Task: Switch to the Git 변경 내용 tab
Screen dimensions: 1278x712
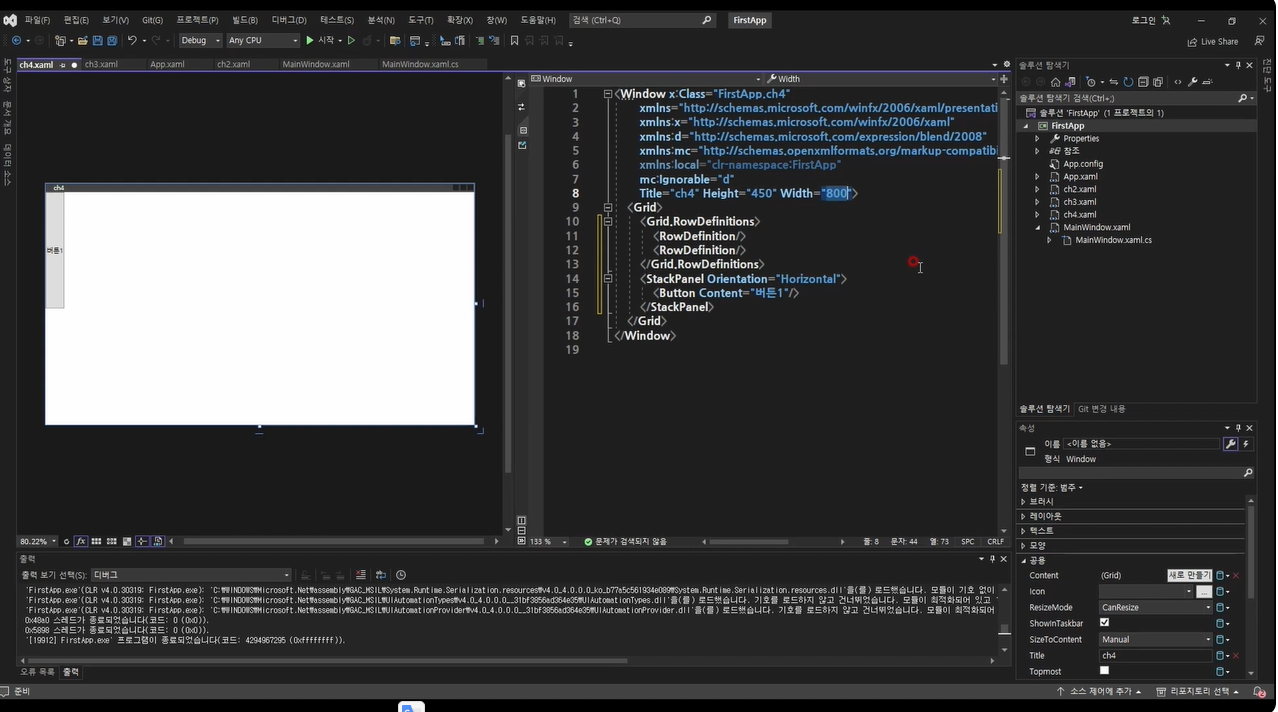Action: click(x=1101, y=409)
